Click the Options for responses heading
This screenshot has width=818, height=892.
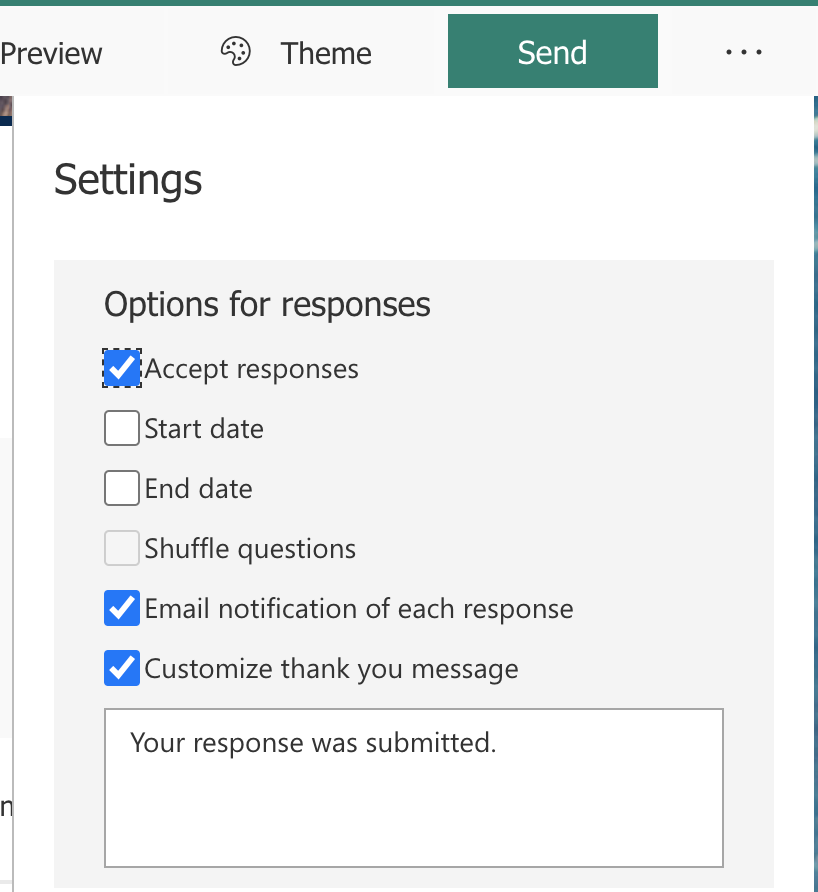[x=267, y=304]
